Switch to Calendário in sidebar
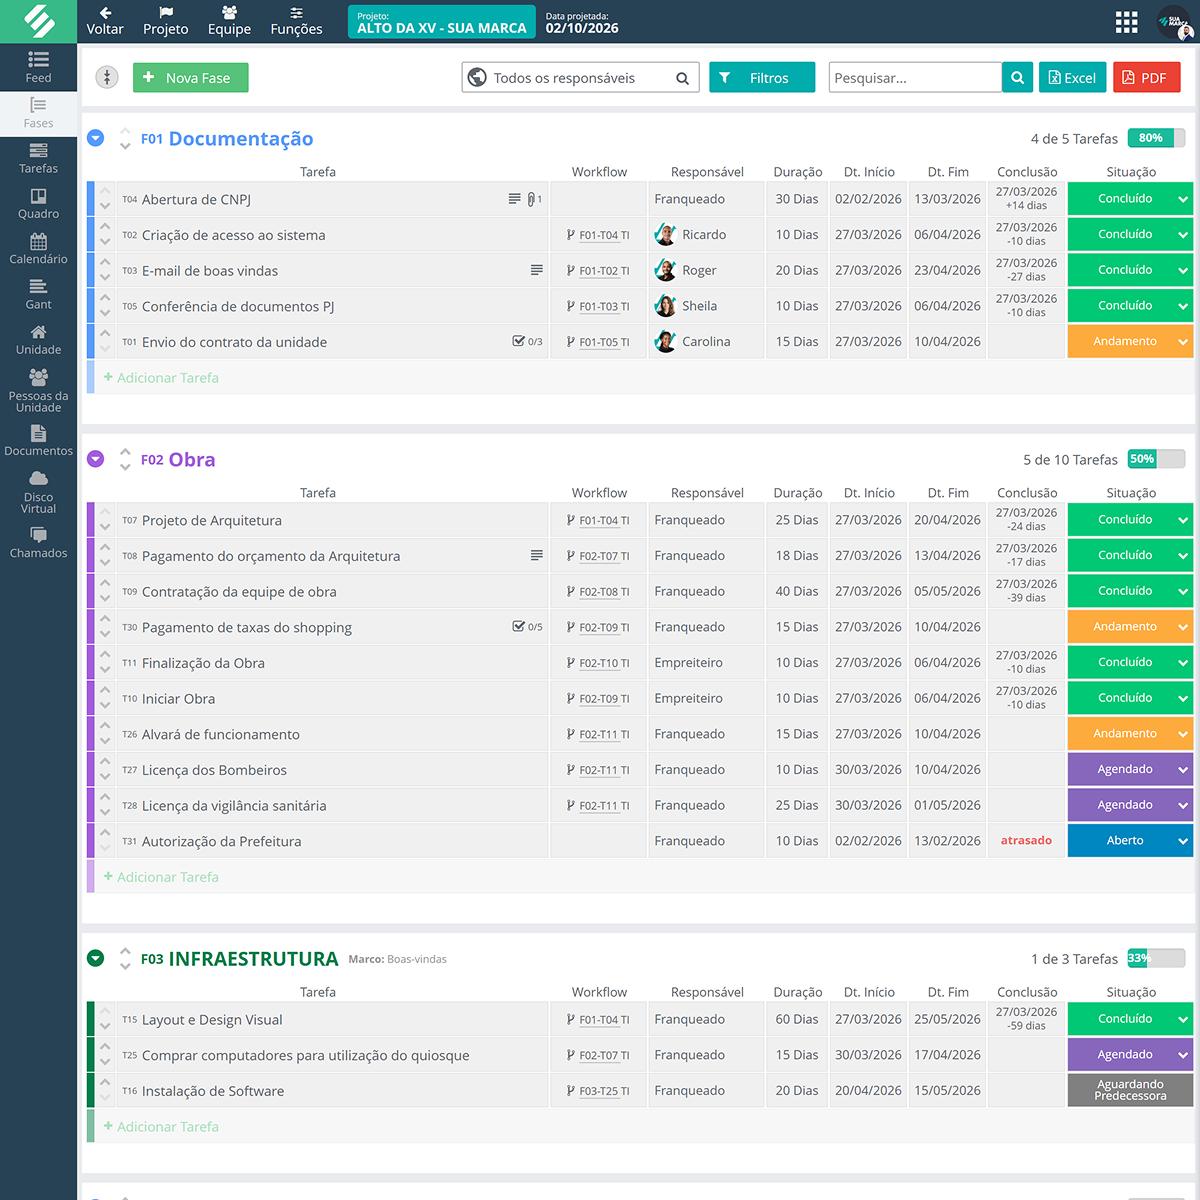This screenshot has height=1200, width=1200. [x=38, y=248]
